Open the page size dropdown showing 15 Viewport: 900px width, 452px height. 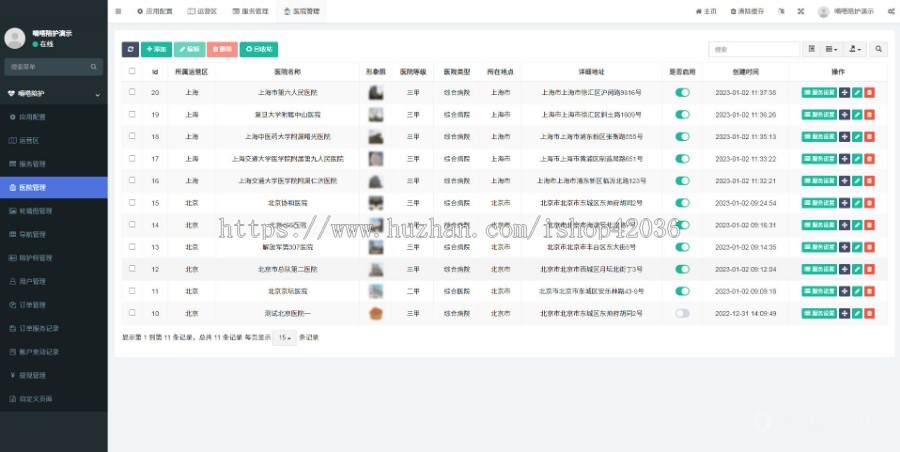click(x=286, y=338)
